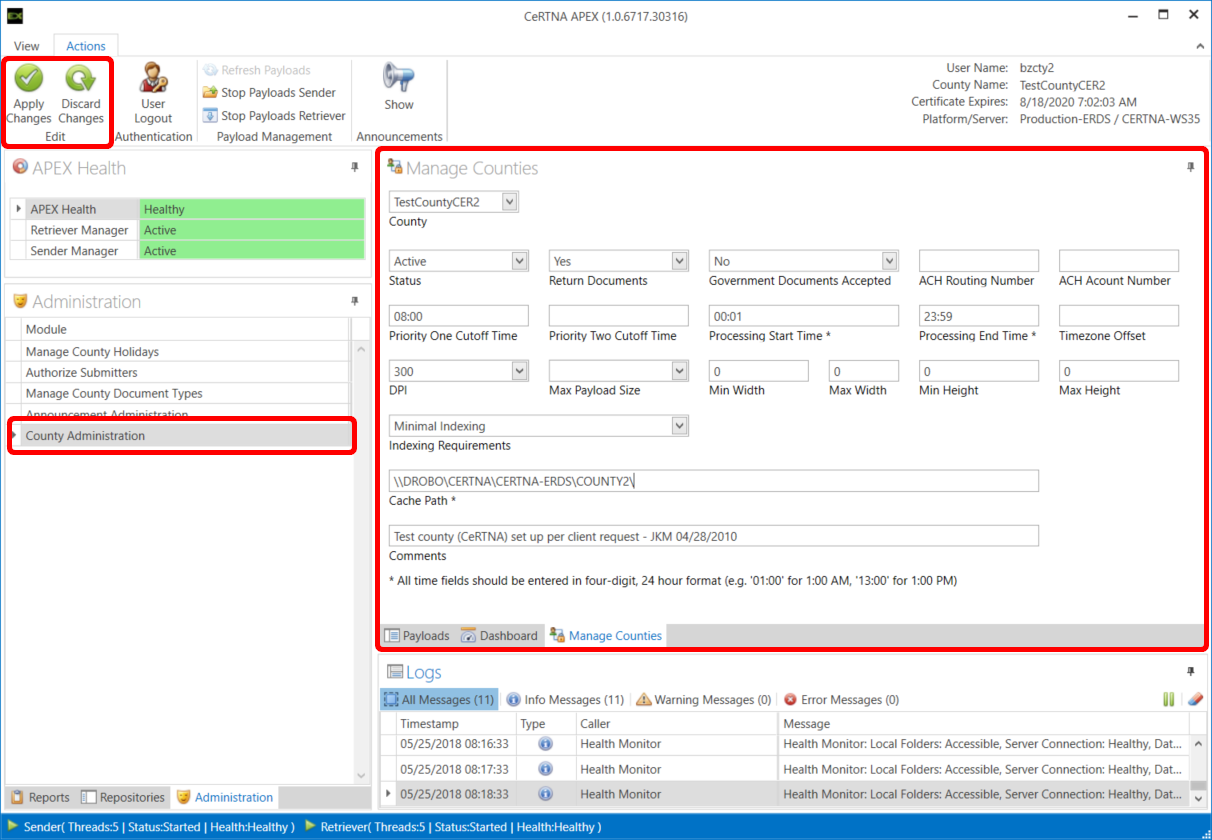Click Stop Payloads Retriever button

point(274,116)
